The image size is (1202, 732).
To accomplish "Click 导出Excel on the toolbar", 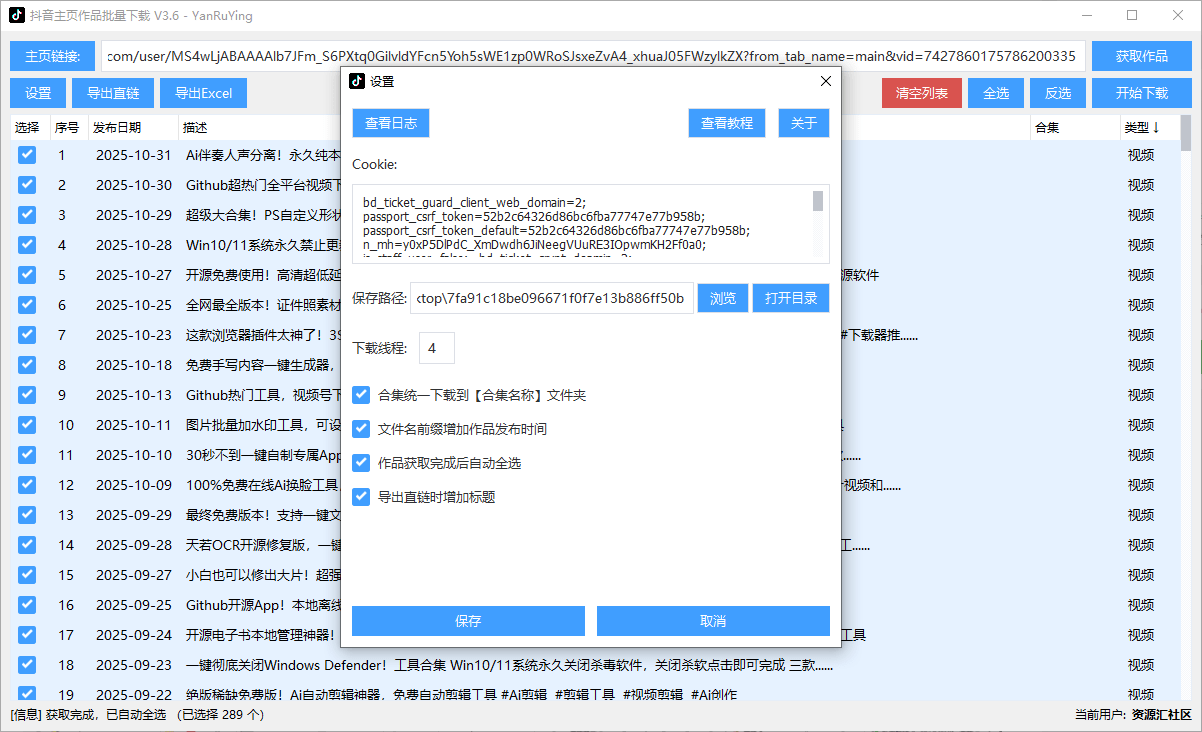I will (203, 92).
